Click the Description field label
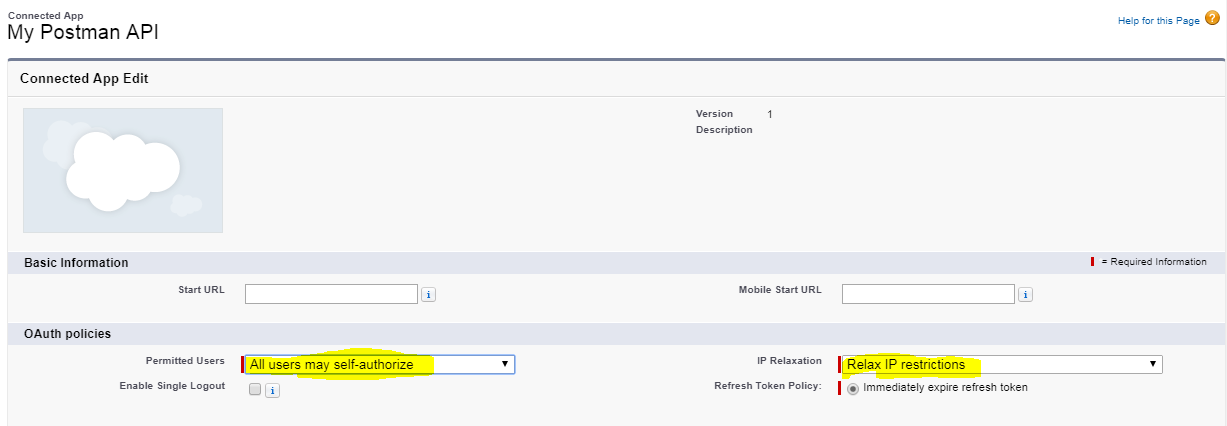 [724, 130]
